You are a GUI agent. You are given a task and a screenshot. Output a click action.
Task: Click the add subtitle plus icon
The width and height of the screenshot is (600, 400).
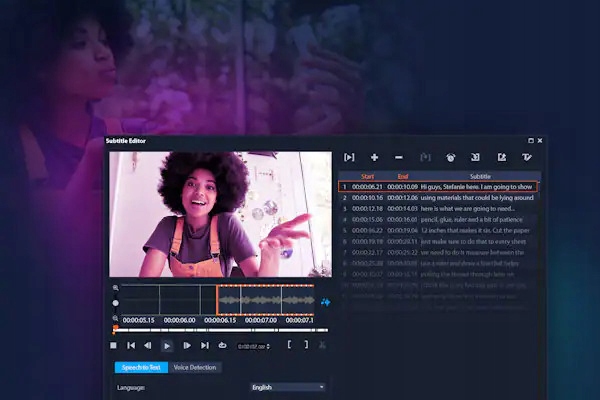pos(374,157)
